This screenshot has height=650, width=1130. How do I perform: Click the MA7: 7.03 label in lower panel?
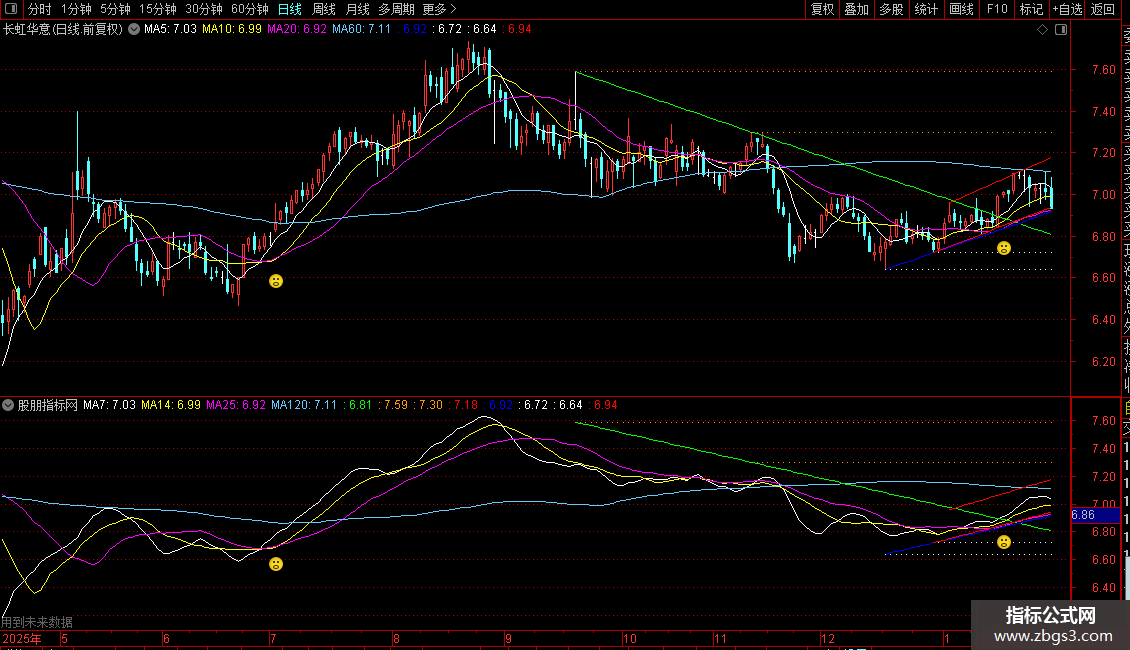tap(110, 405)
